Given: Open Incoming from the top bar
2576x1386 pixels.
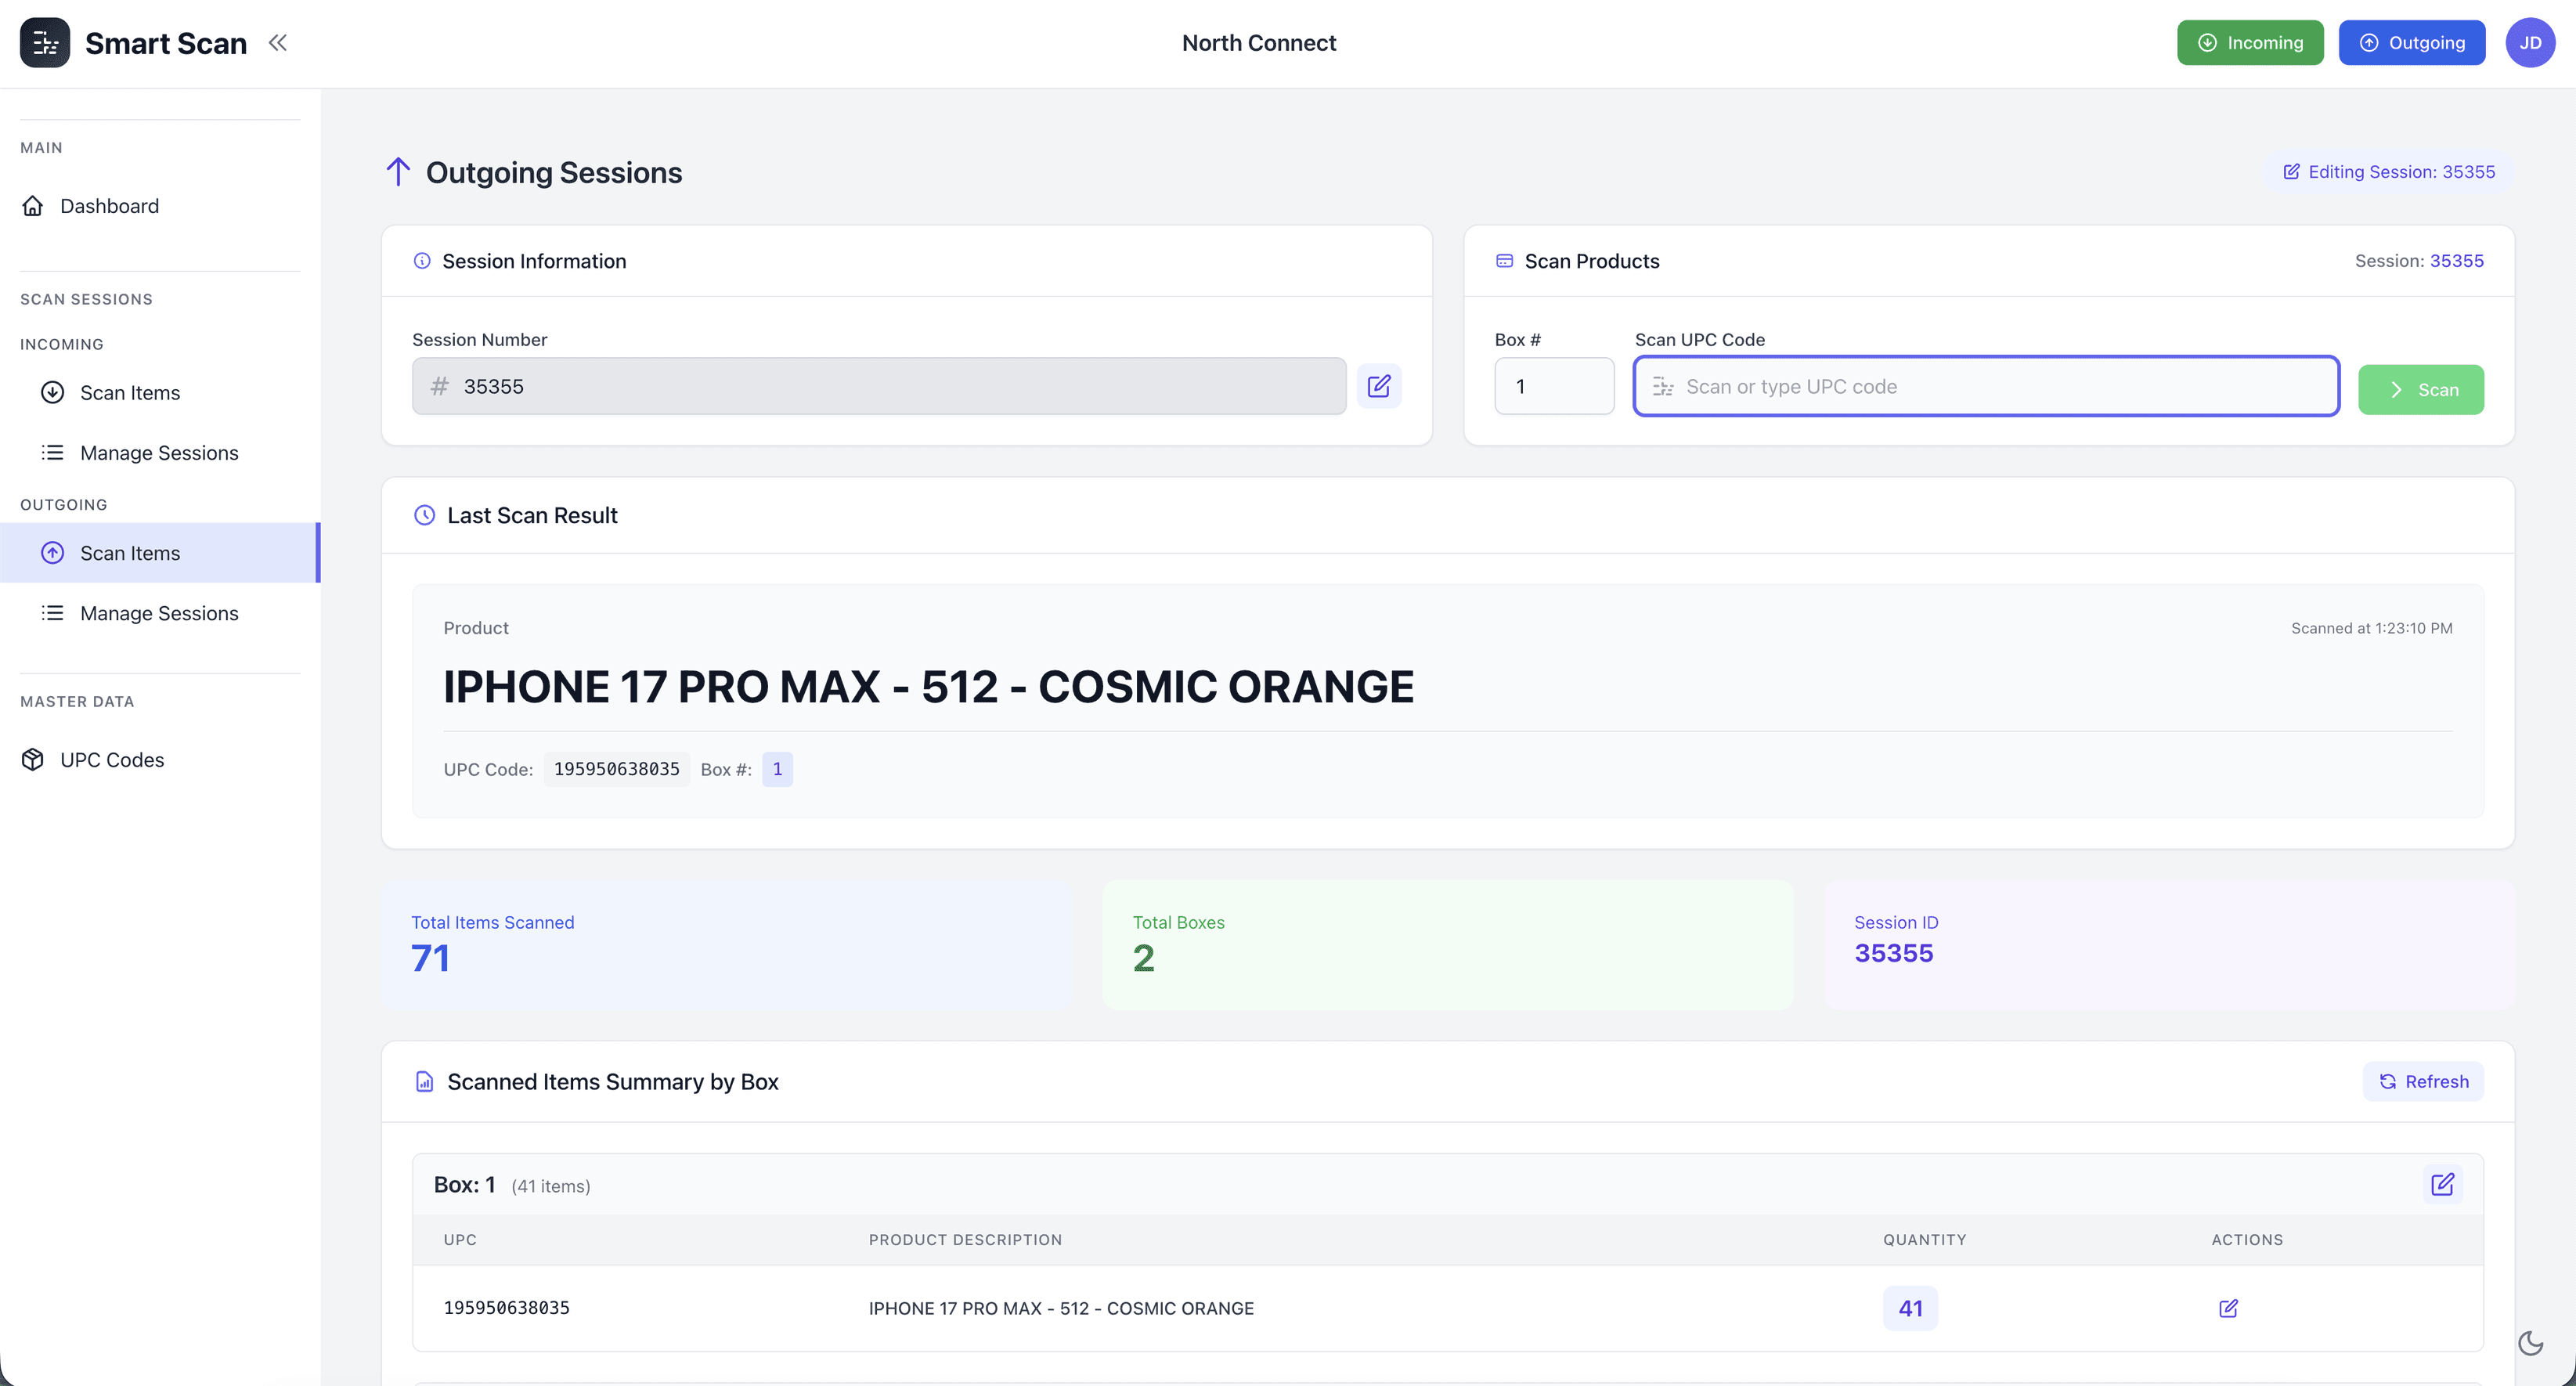Looking at the screenshot, I should click(x=2250, y=42).
